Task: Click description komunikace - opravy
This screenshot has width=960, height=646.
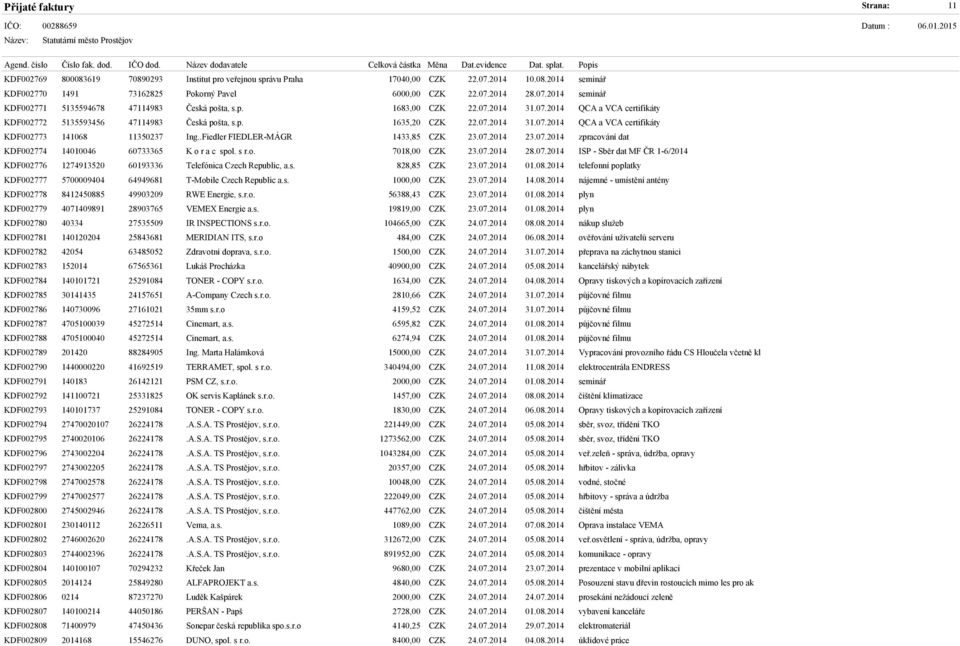Action: [x=615, y=554]
